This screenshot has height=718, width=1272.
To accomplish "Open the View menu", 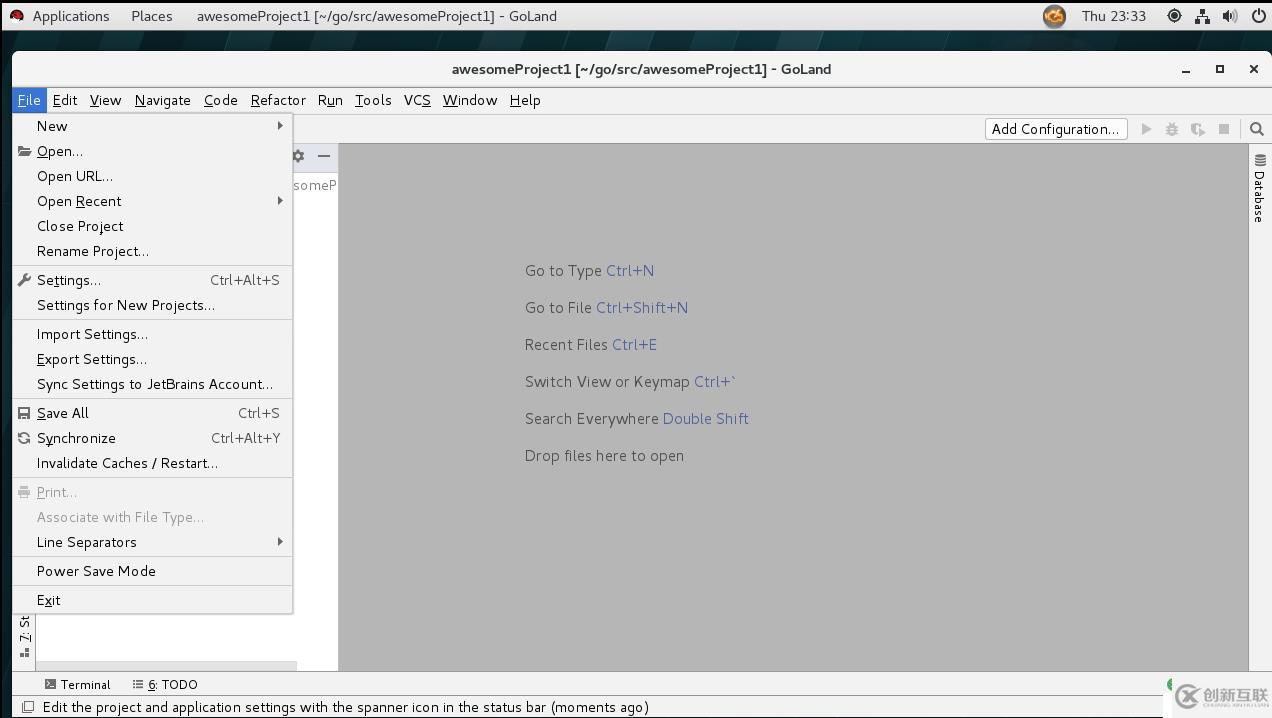I will tap(105, 100).
